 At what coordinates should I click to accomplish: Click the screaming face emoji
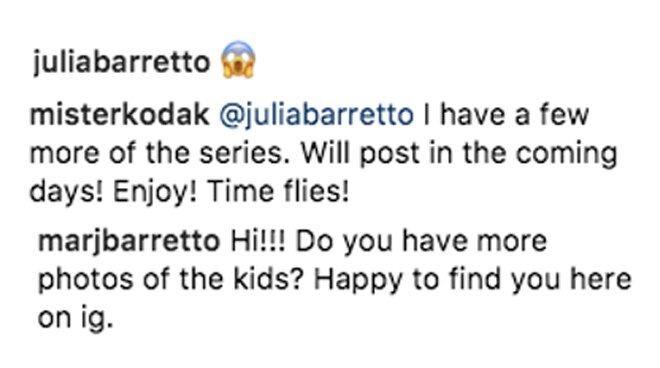point(238,60)
